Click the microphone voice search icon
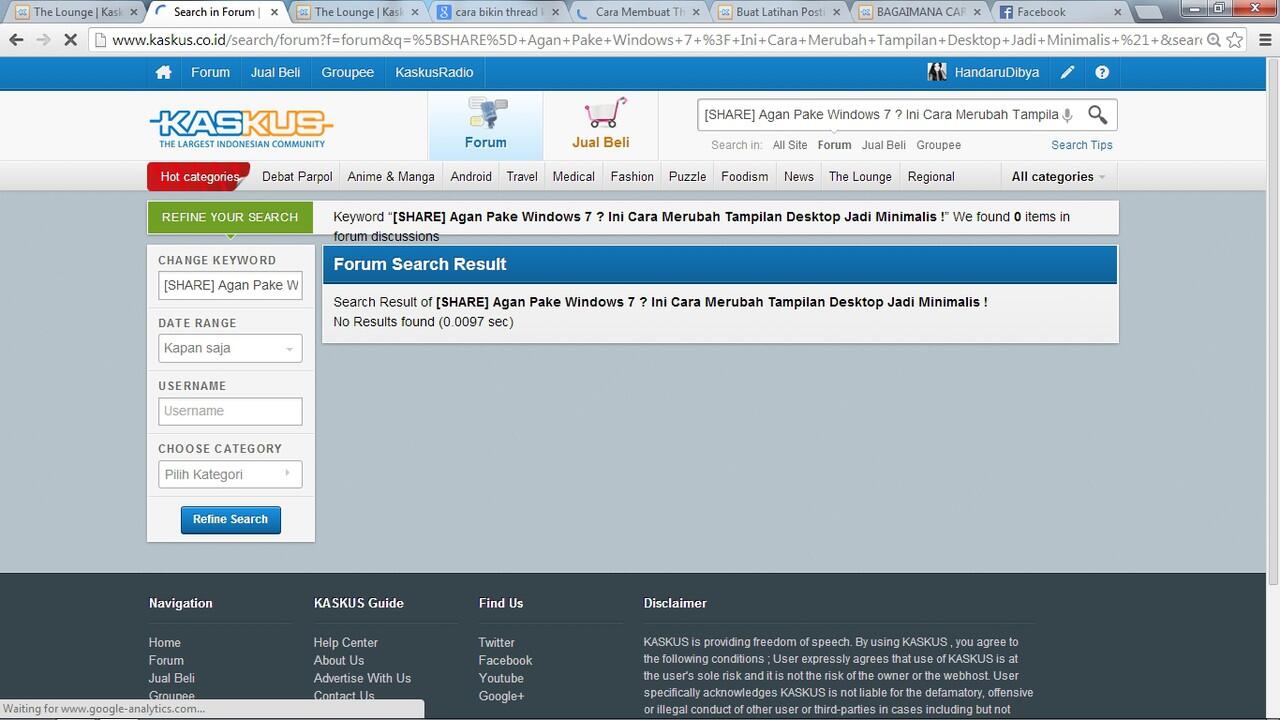The image size is (1280, 720). pos(1067,115)
